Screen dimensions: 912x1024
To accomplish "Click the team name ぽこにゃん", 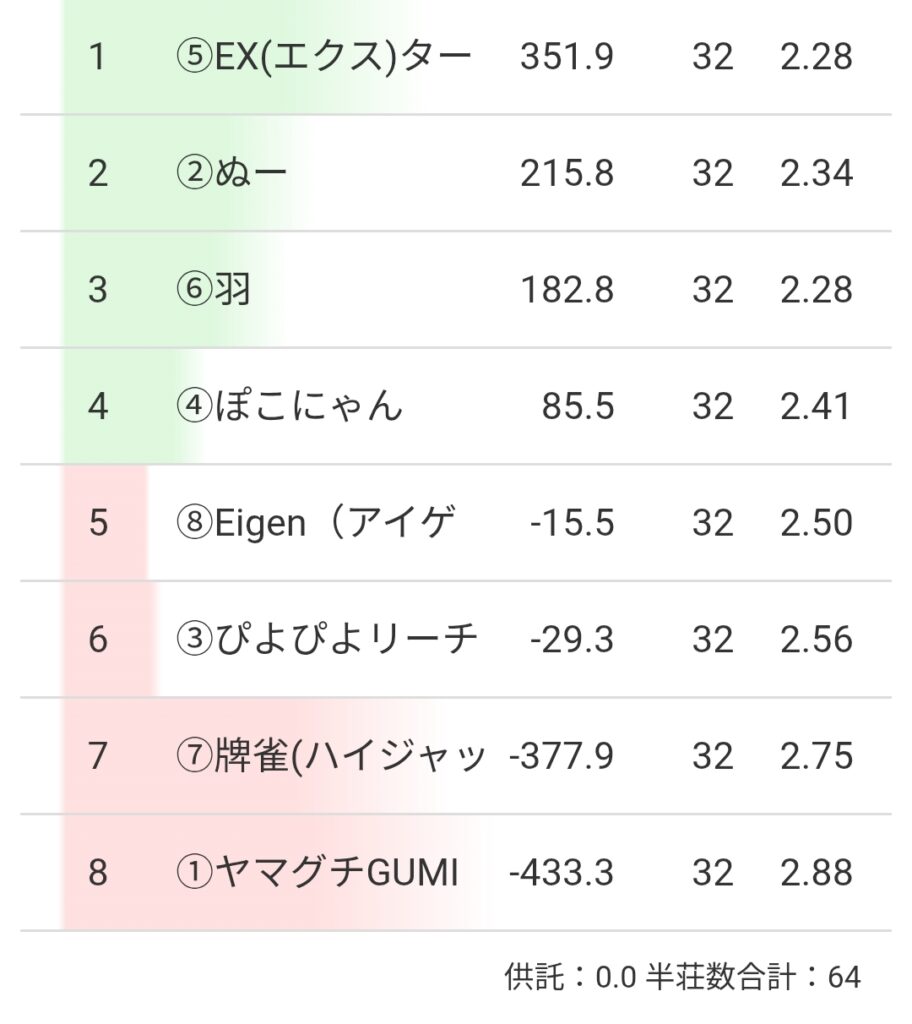I will tap(290, 407).
